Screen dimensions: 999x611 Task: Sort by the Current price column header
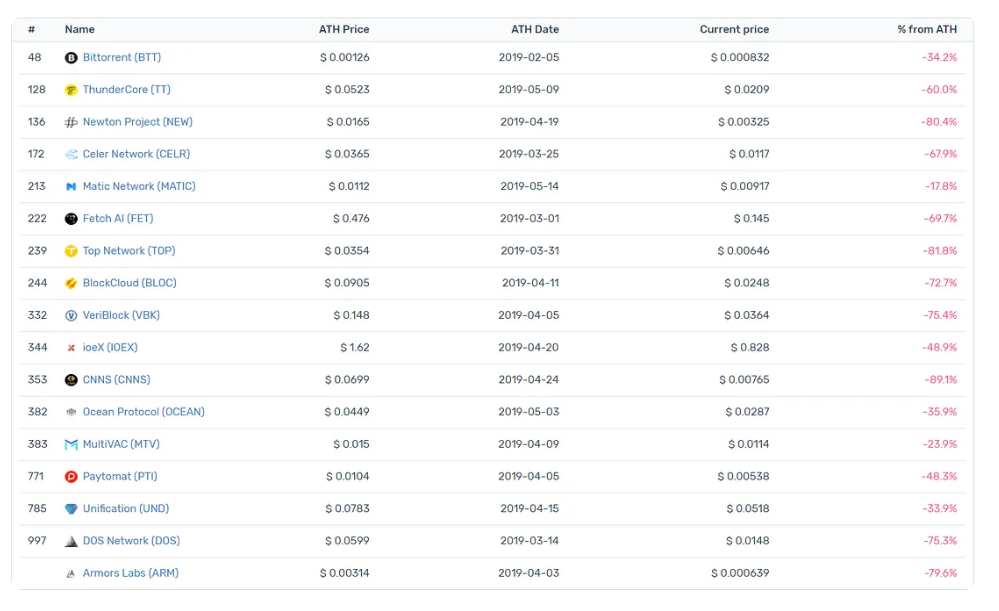(735, 29)
